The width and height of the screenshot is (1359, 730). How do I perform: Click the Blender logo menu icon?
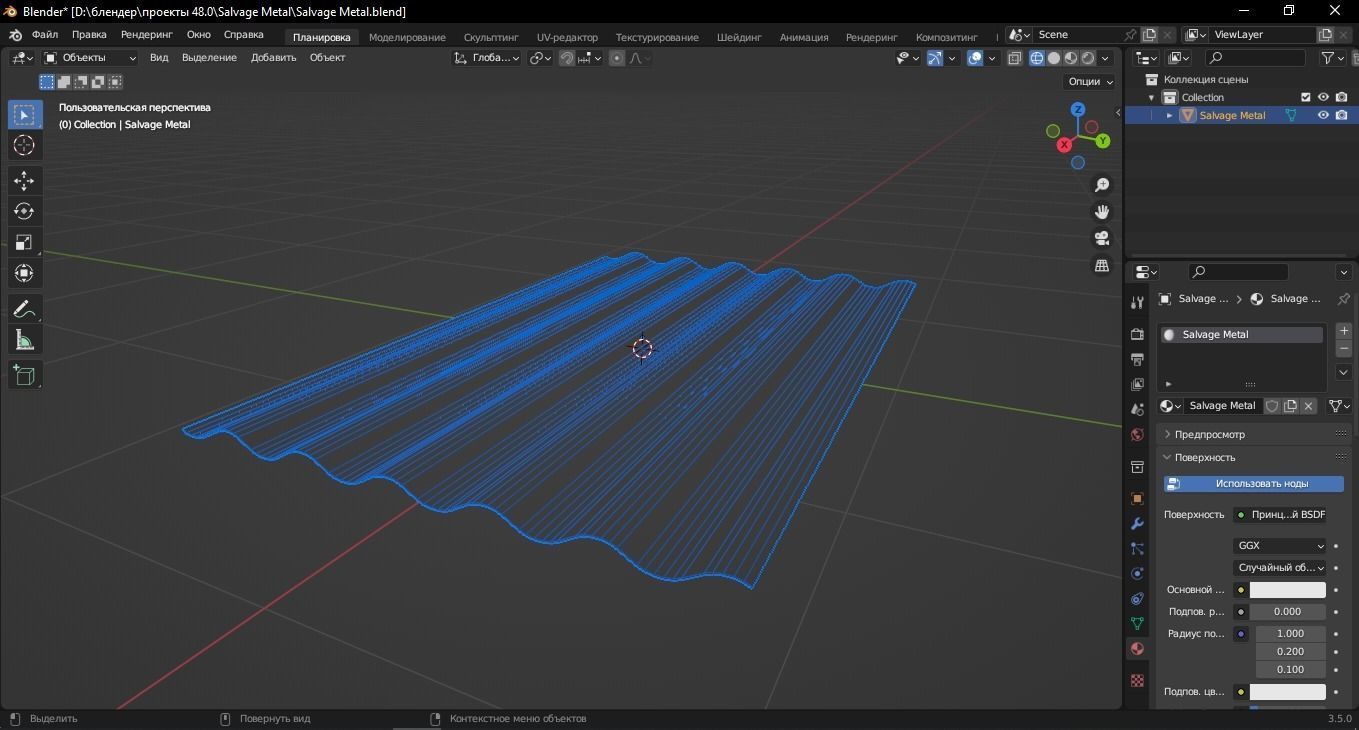[x=15, y=35]
